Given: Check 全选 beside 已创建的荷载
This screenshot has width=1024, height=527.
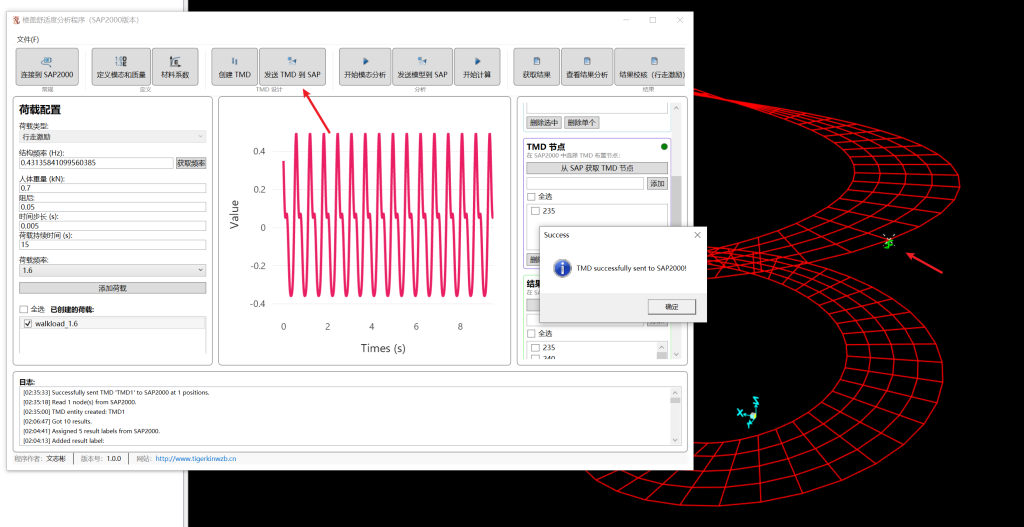Looking at the screenshot, I should tap(25, 309).
